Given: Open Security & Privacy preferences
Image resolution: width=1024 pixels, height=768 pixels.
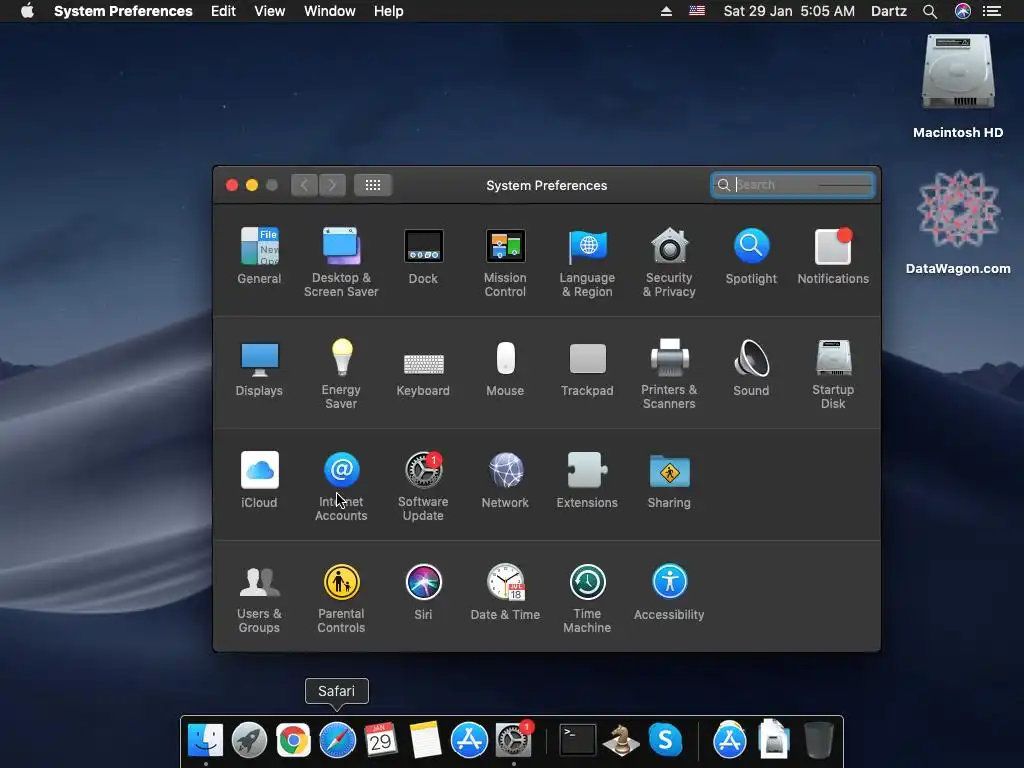Looking at the screenshot, I should click(x=669, y=262).
